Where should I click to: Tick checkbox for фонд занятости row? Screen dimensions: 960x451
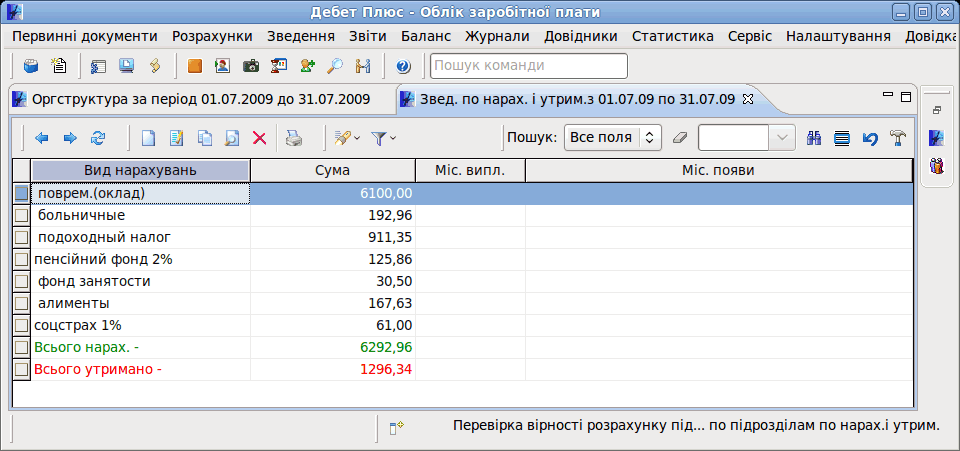(21, 281)
